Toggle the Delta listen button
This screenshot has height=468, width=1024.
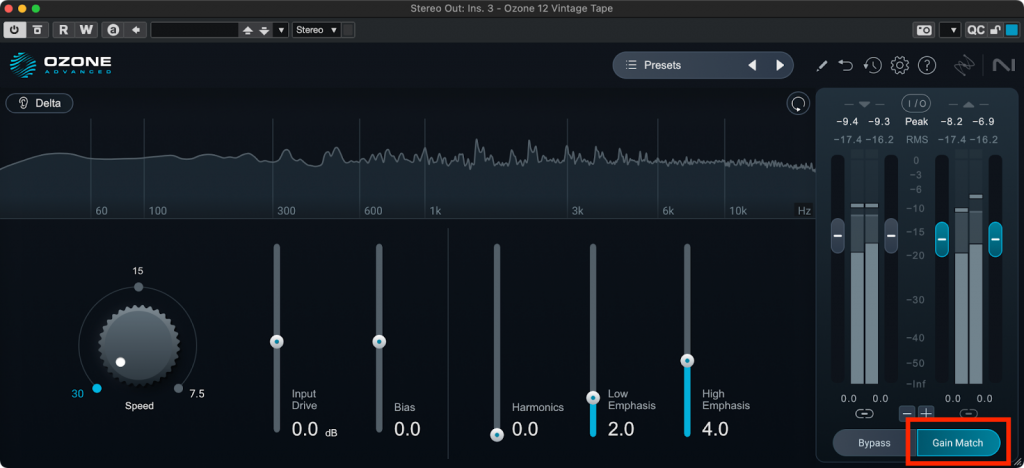[x=39, y=103]
